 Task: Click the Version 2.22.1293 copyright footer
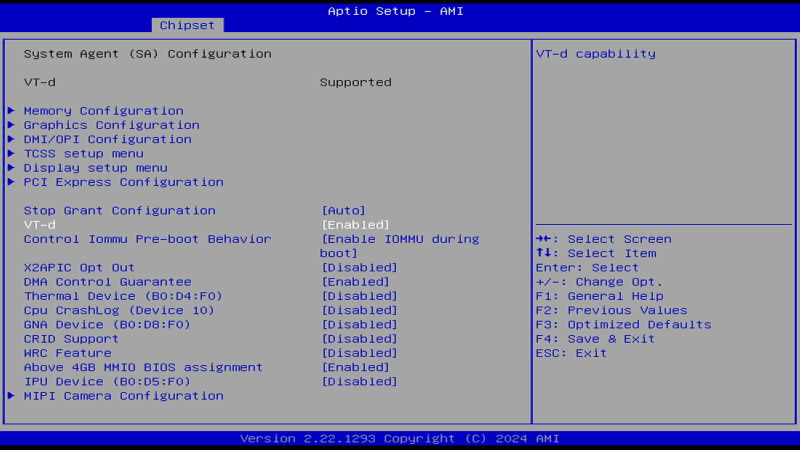pos(400,439)
